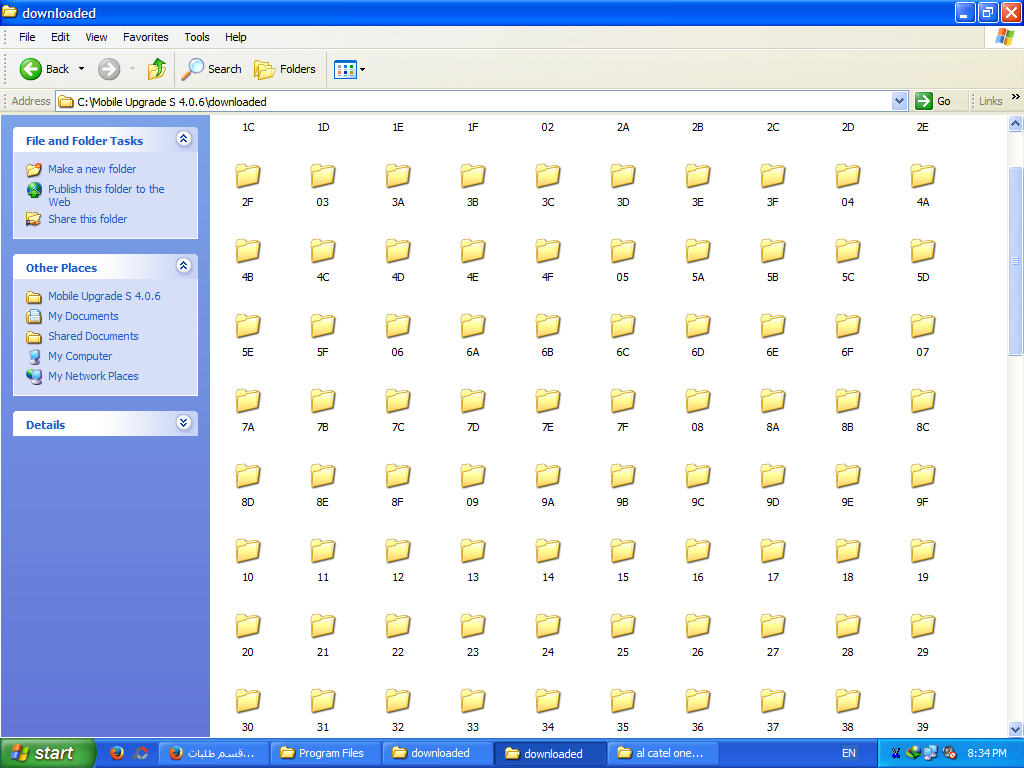Image resolution: width=1024 pixels, height=768 pixels.
Task: Select the folder named 30
Action: click(x=248, y=711)
